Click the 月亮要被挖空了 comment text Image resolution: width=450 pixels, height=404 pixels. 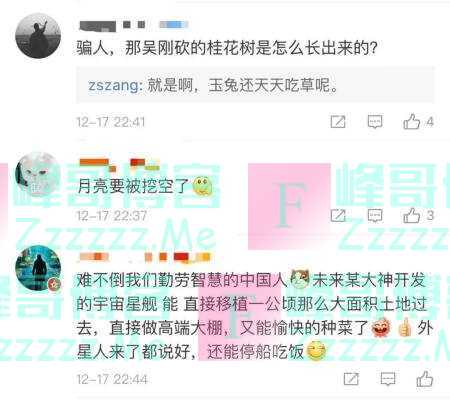(133, 186)
